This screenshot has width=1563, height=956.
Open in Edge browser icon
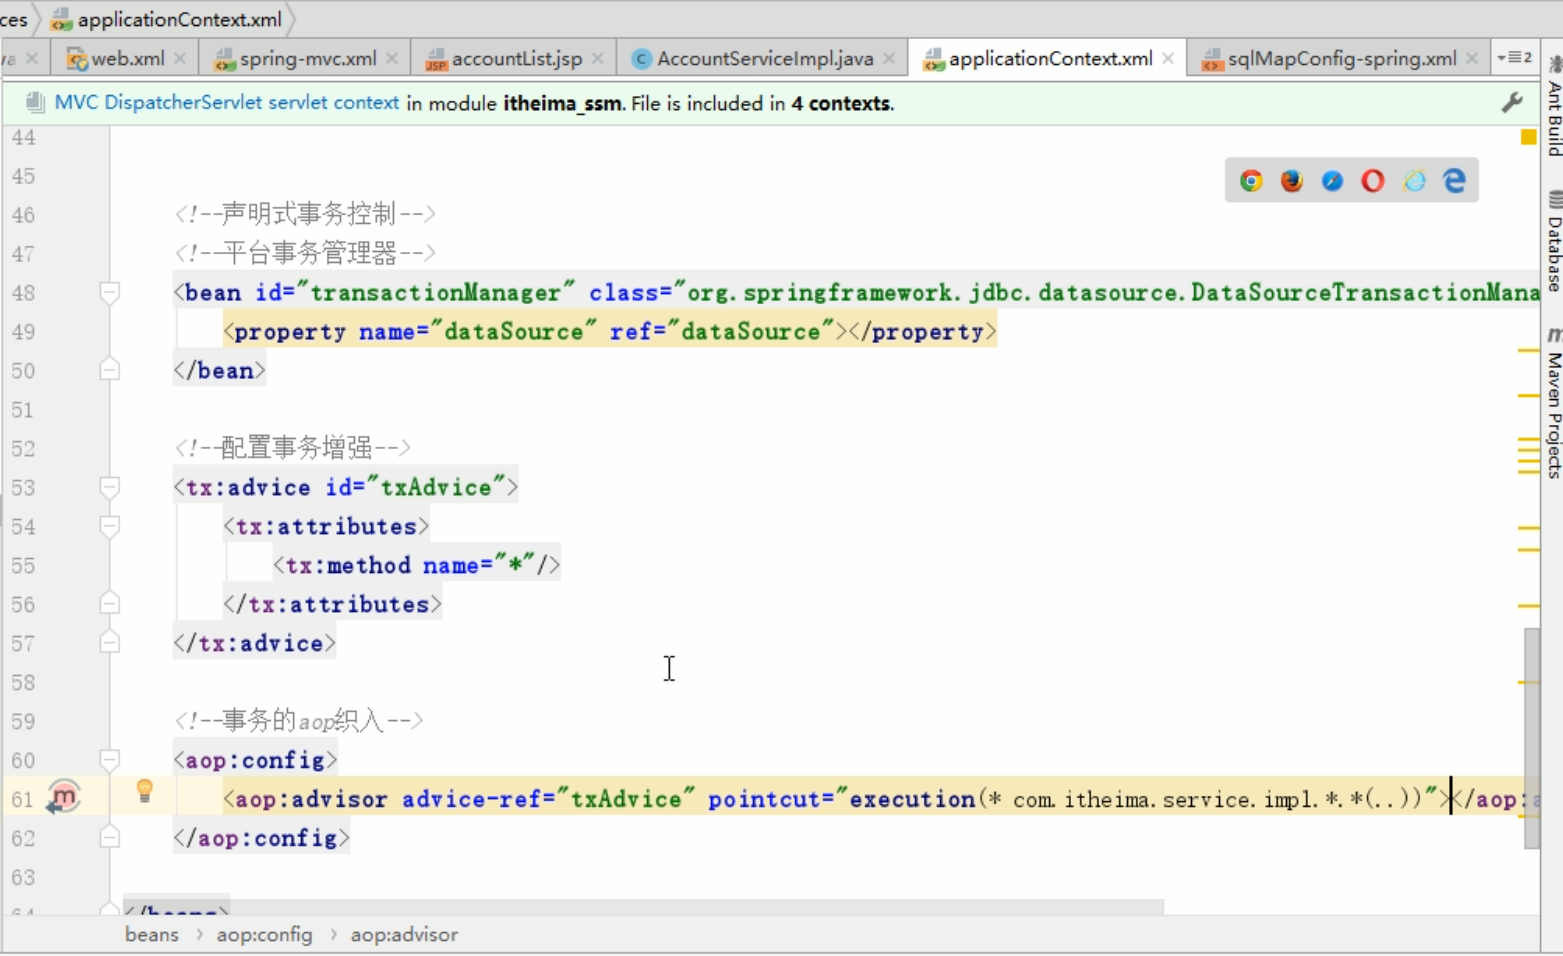click(x=1454, y=181)
